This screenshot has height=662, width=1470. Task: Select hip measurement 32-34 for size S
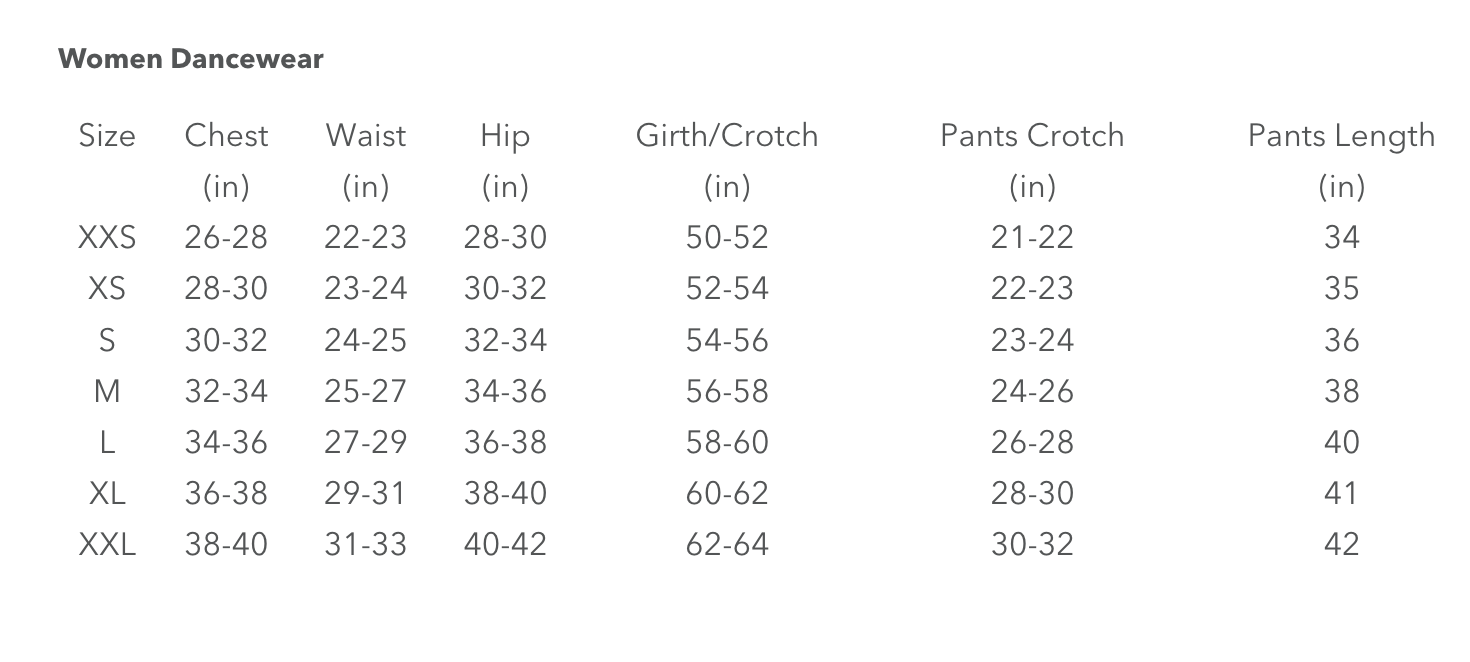tap(505, 340)
